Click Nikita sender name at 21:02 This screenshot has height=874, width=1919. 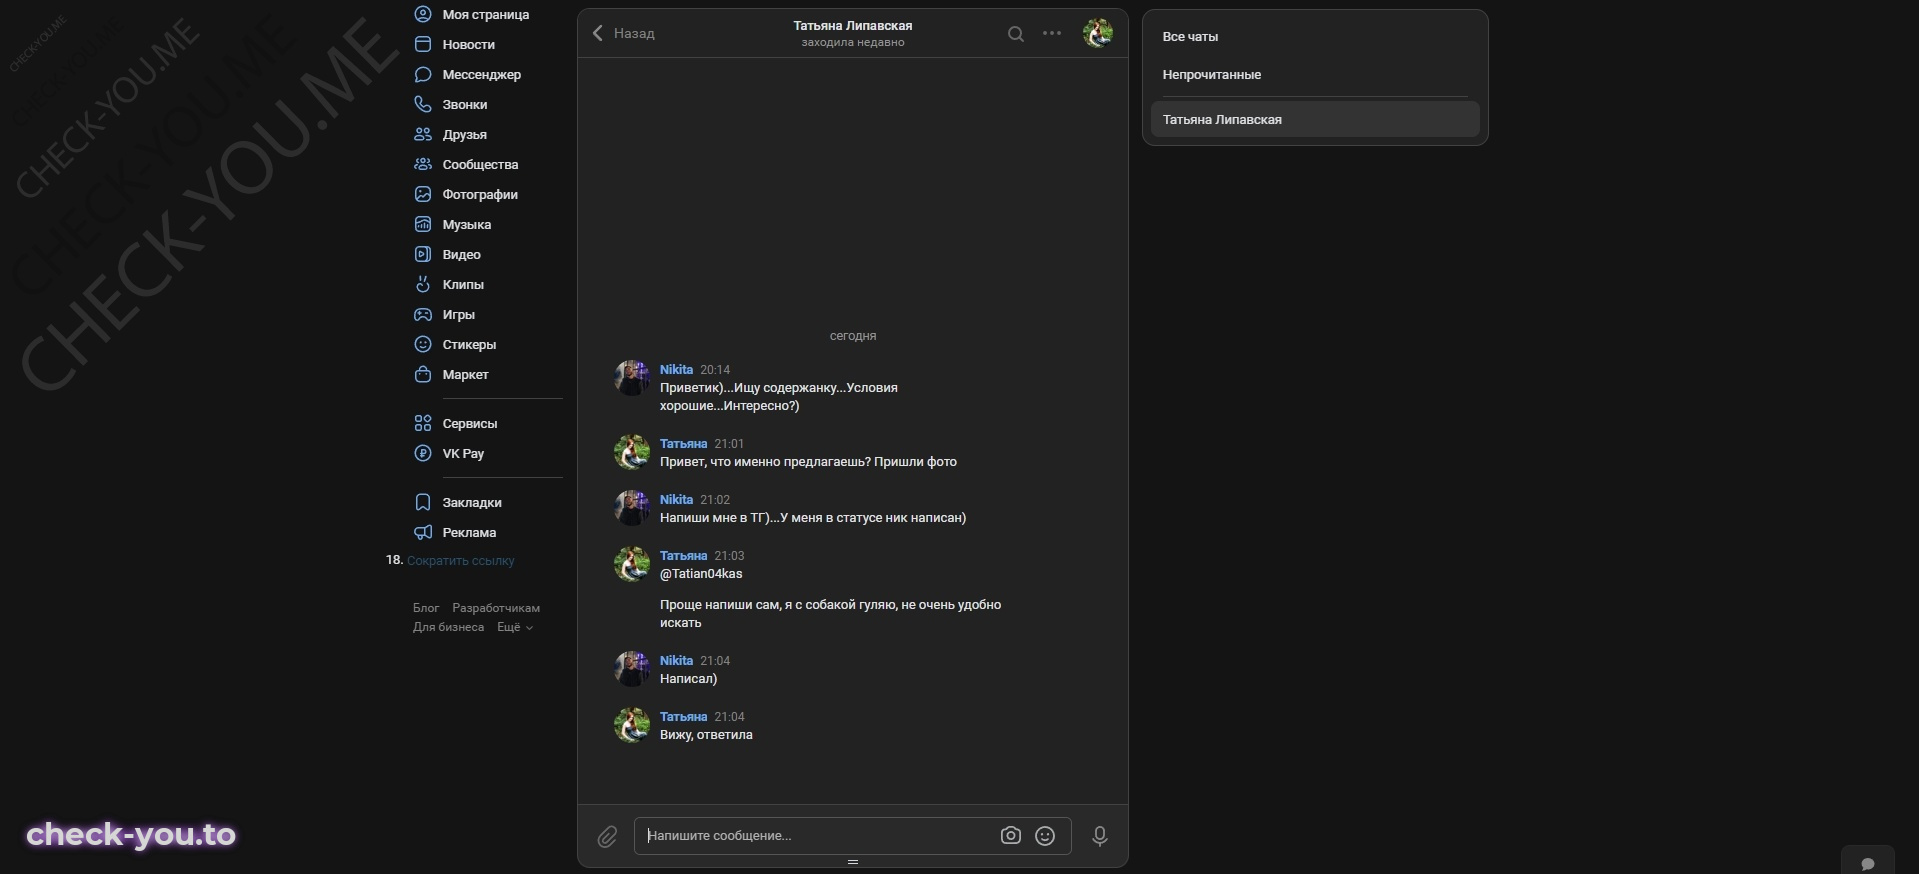[x=676, y=499]
